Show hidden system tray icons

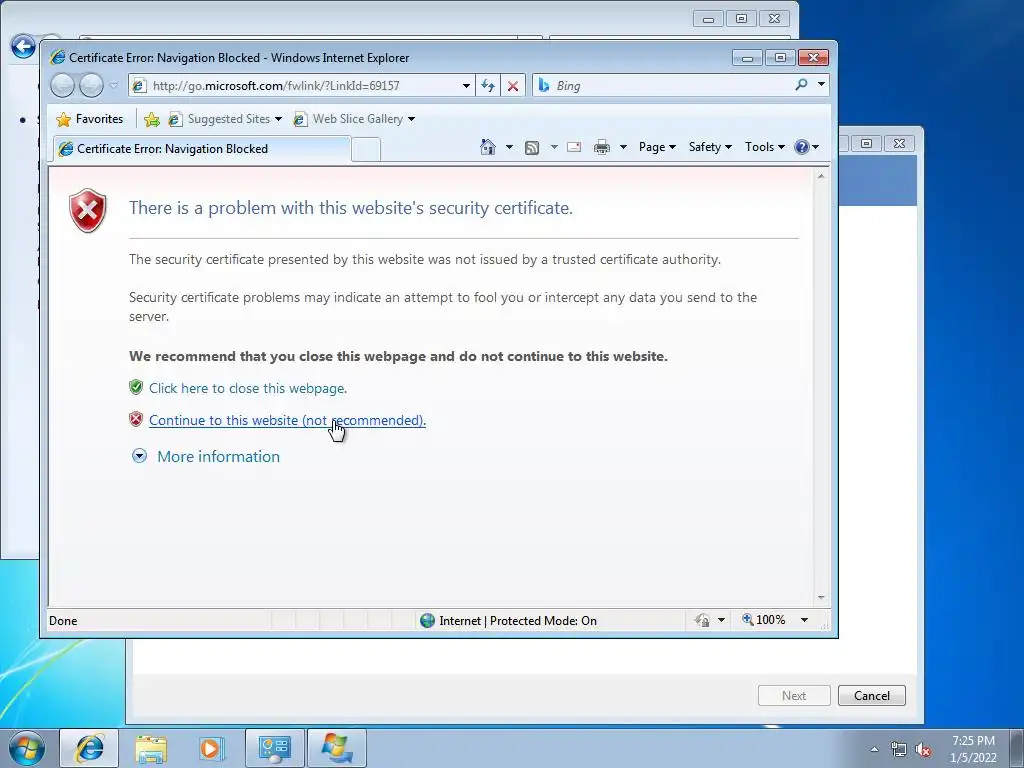click(x=874, y=749)
